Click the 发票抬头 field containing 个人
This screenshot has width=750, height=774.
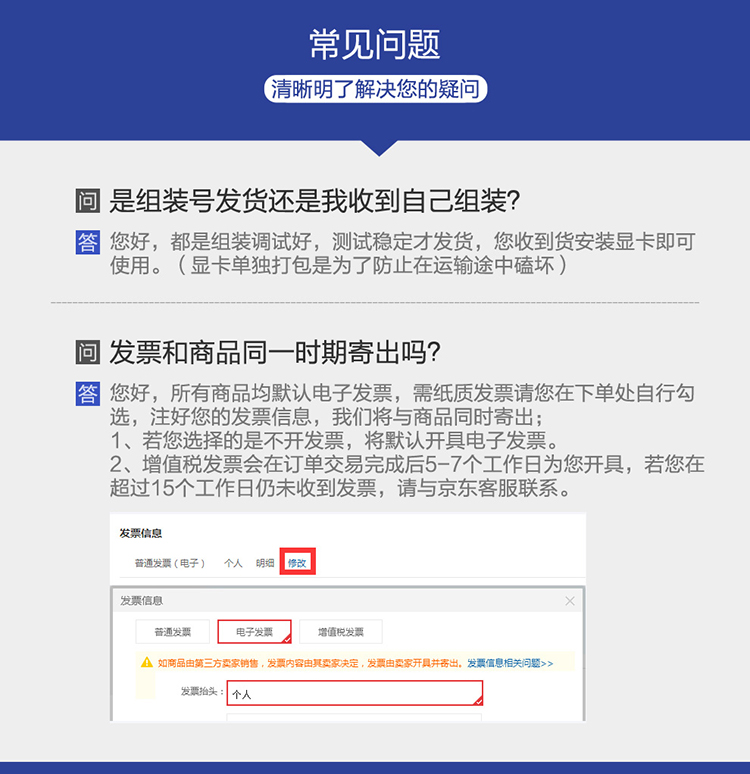tap(355, 693)
